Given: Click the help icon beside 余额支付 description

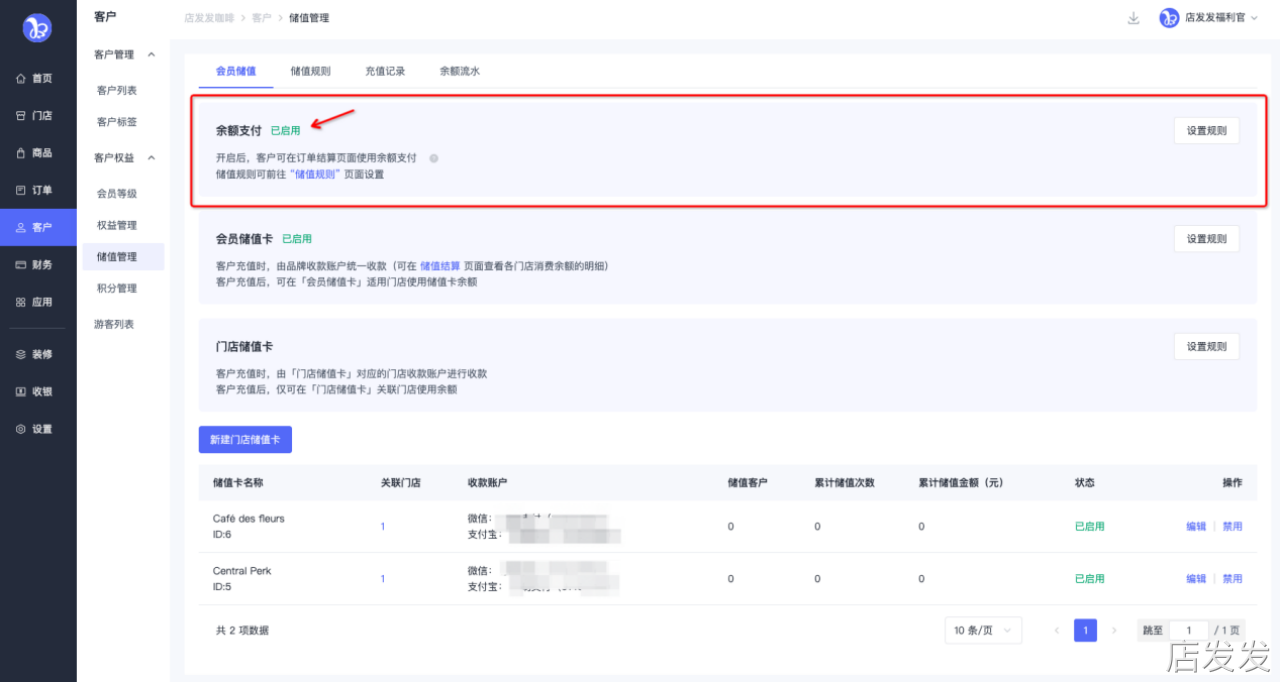Looking at the screenshot, I should pos(434,158).
